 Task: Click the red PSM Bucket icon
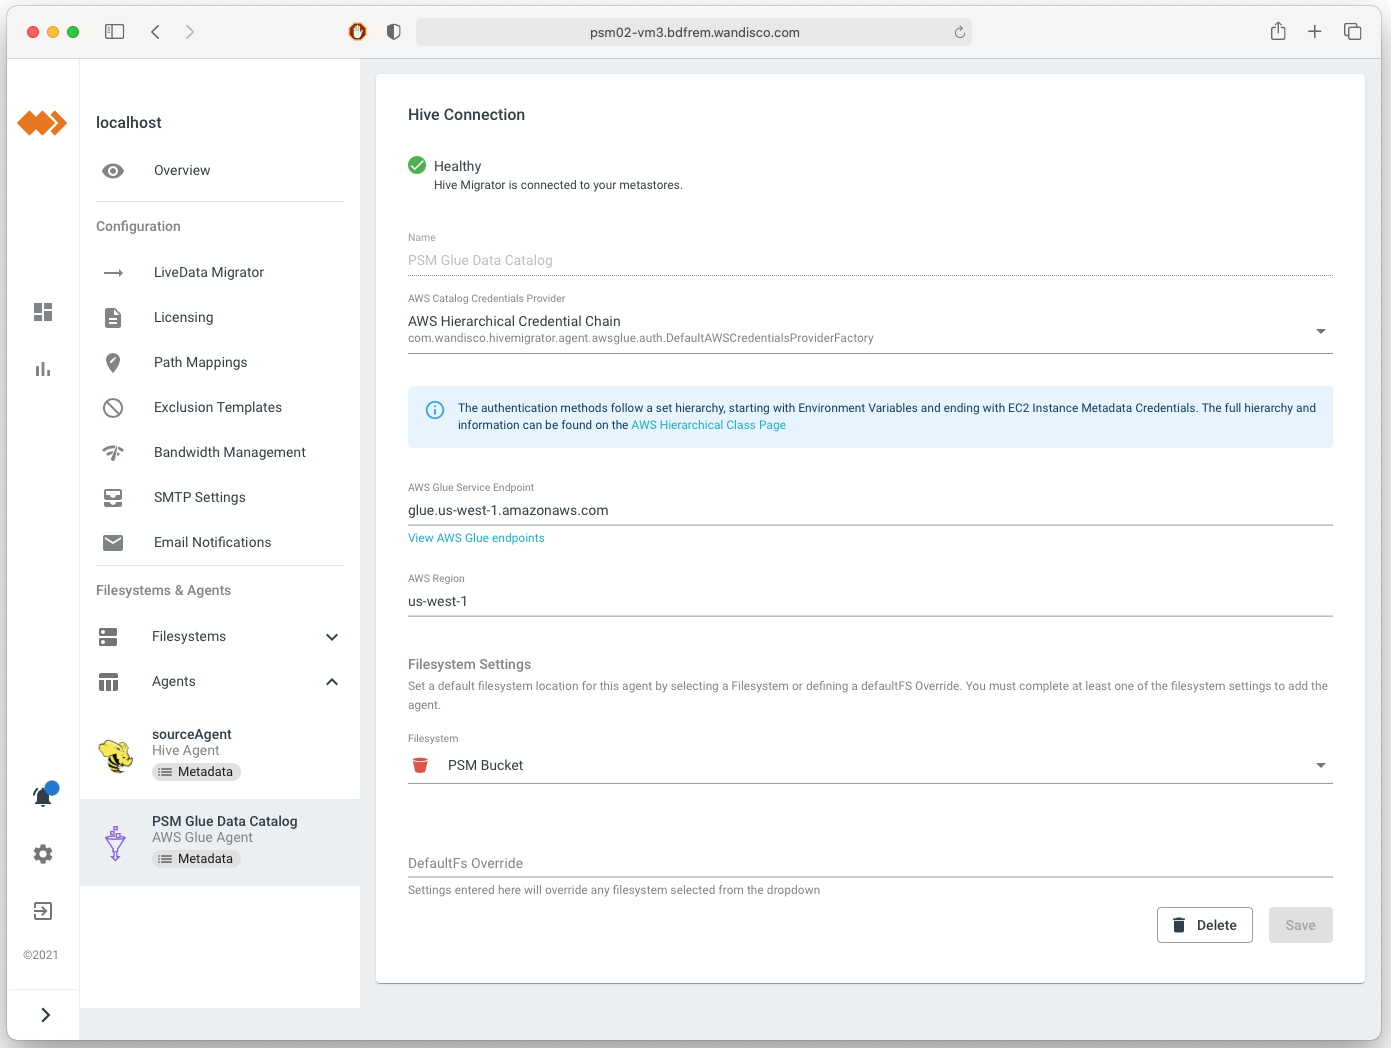click(420, 766)
